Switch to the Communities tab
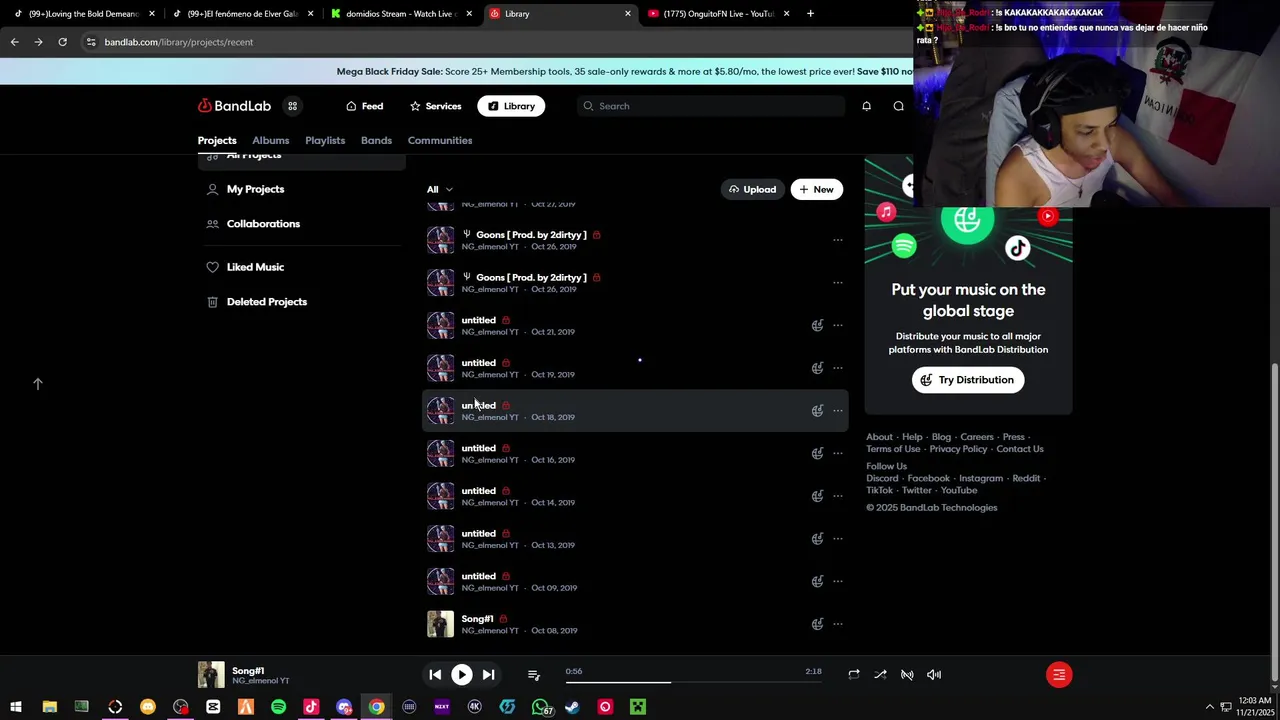1280x720 pixels. [440, 141]
